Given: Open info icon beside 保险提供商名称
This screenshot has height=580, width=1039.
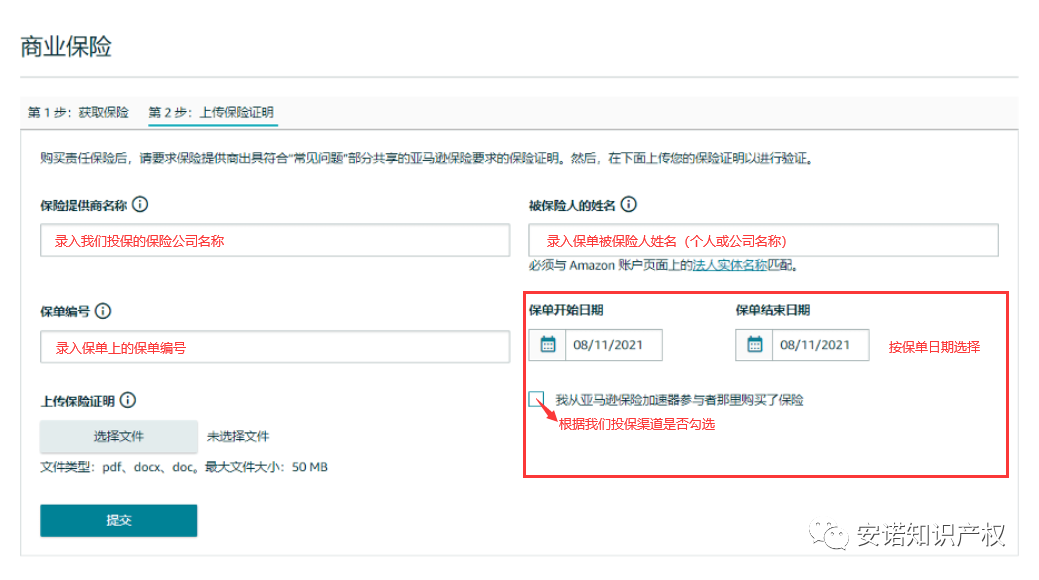Looking at the screenshot, I should pos(140,205).
